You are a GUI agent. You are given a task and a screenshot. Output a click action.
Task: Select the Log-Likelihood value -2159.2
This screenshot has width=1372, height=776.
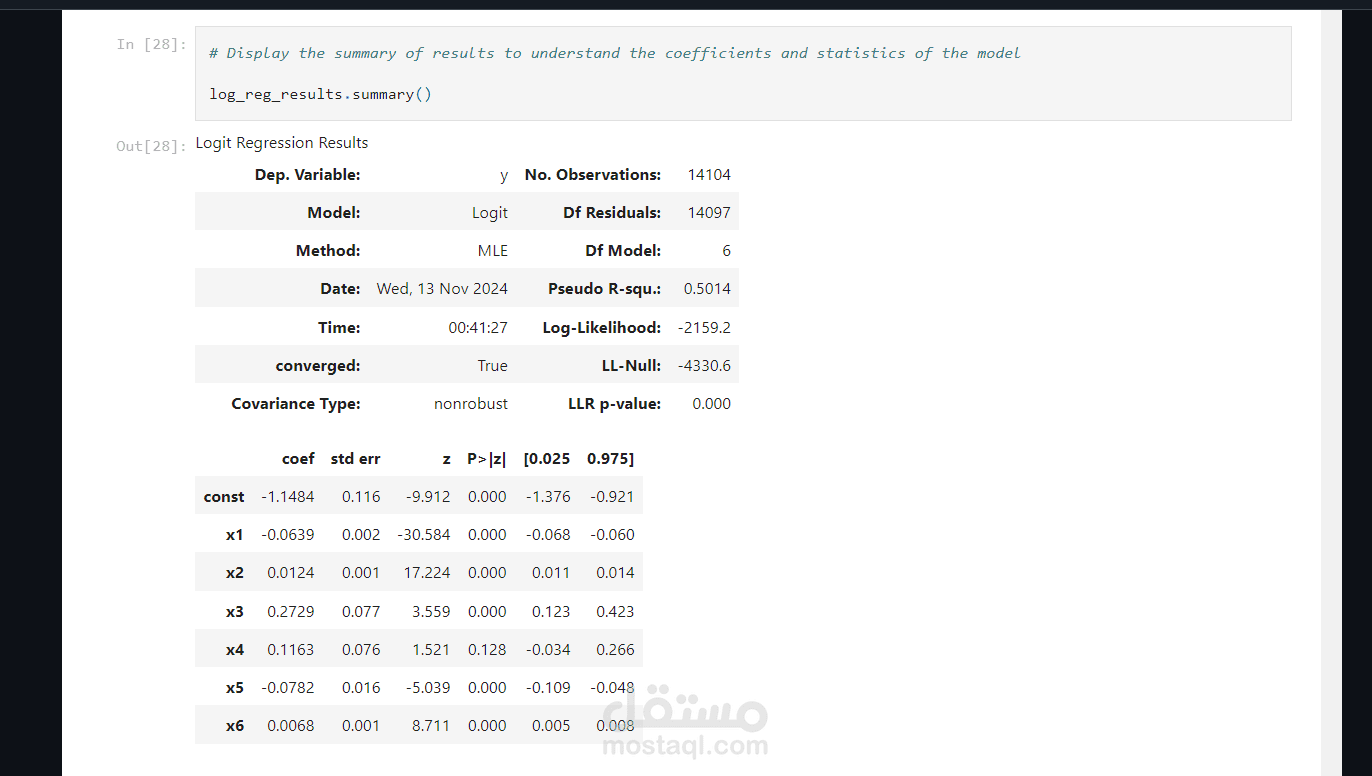point(704,328)
